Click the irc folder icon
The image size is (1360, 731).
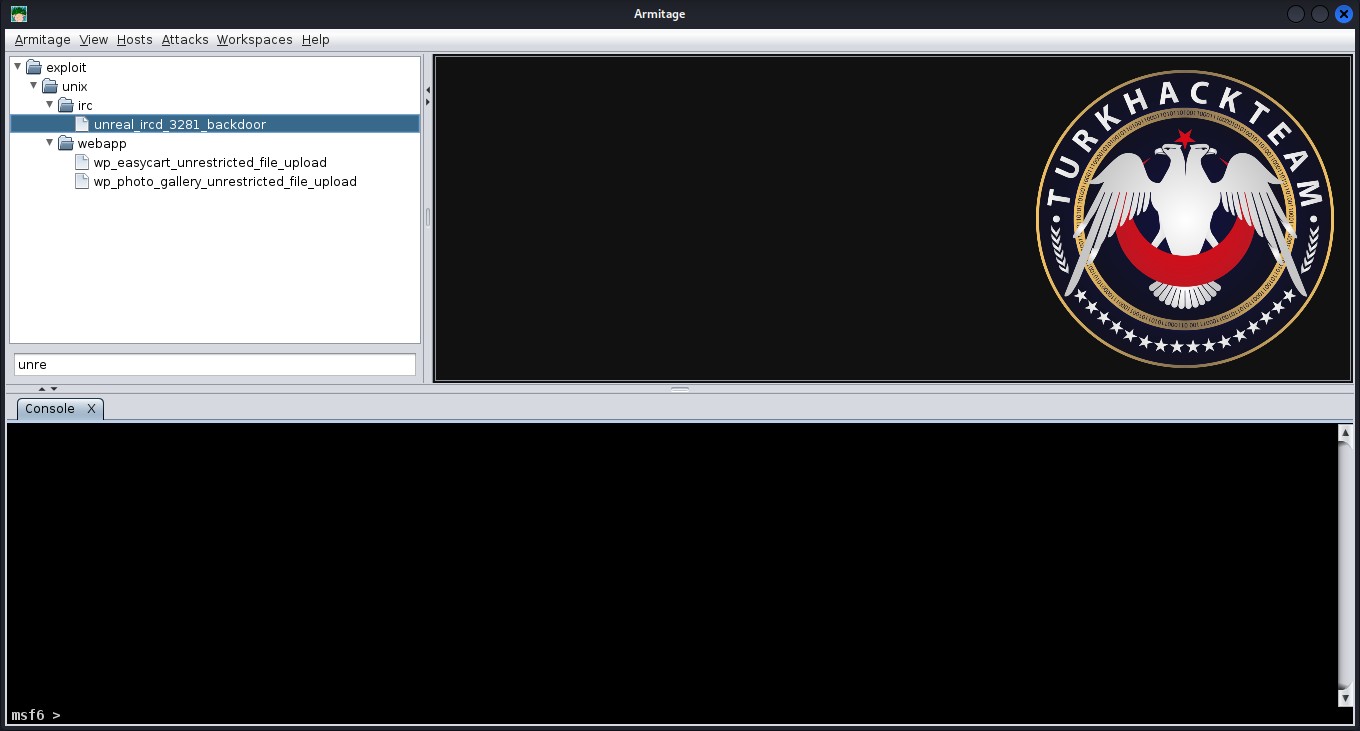pyautogui.click(x=66, y=105)
